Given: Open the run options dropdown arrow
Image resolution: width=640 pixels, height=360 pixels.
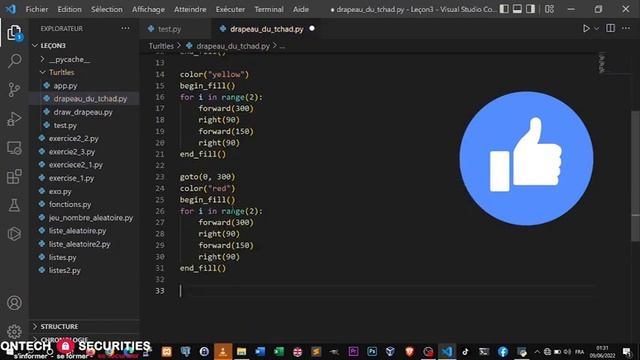Looking at the screenshot, I should coord(597,29).
